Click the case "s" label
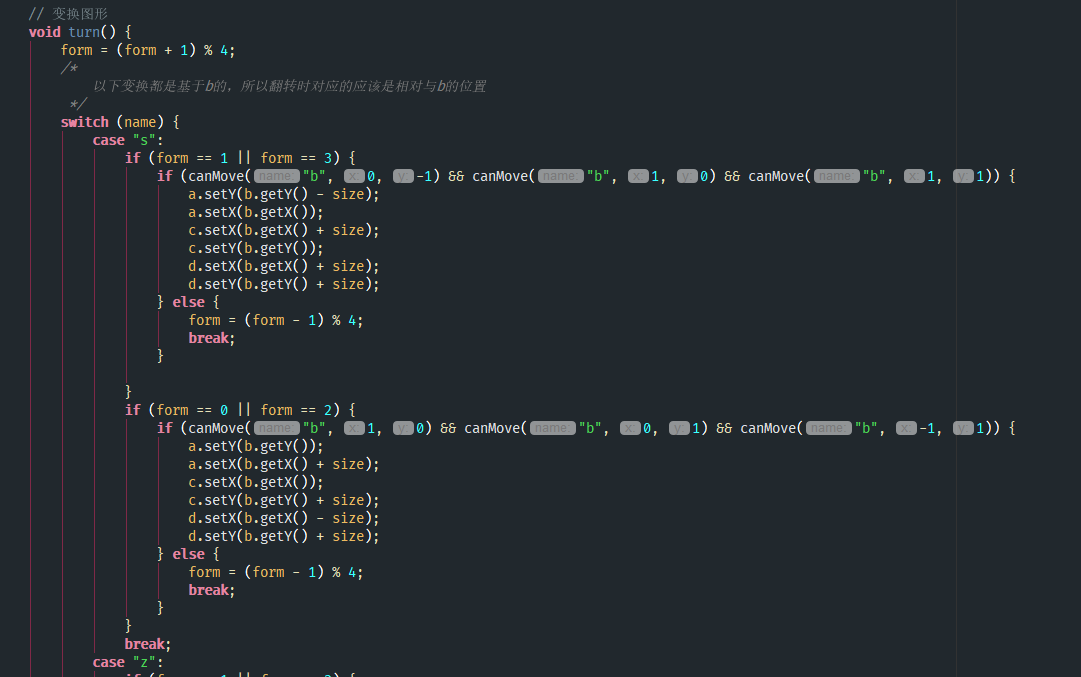Screen dimensions: 1081x677 point(128,140)
